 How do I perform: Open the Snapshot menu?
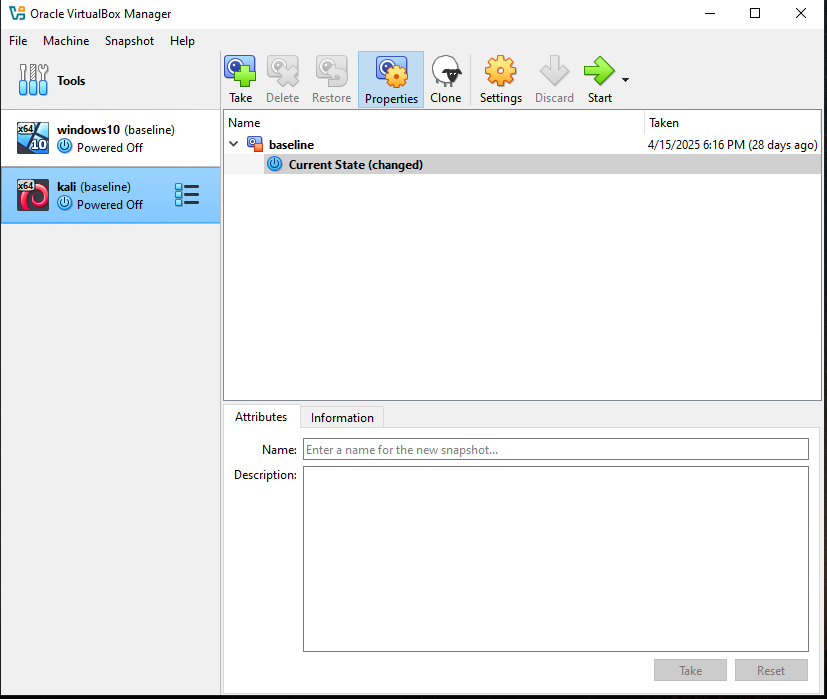coord(129,41)
